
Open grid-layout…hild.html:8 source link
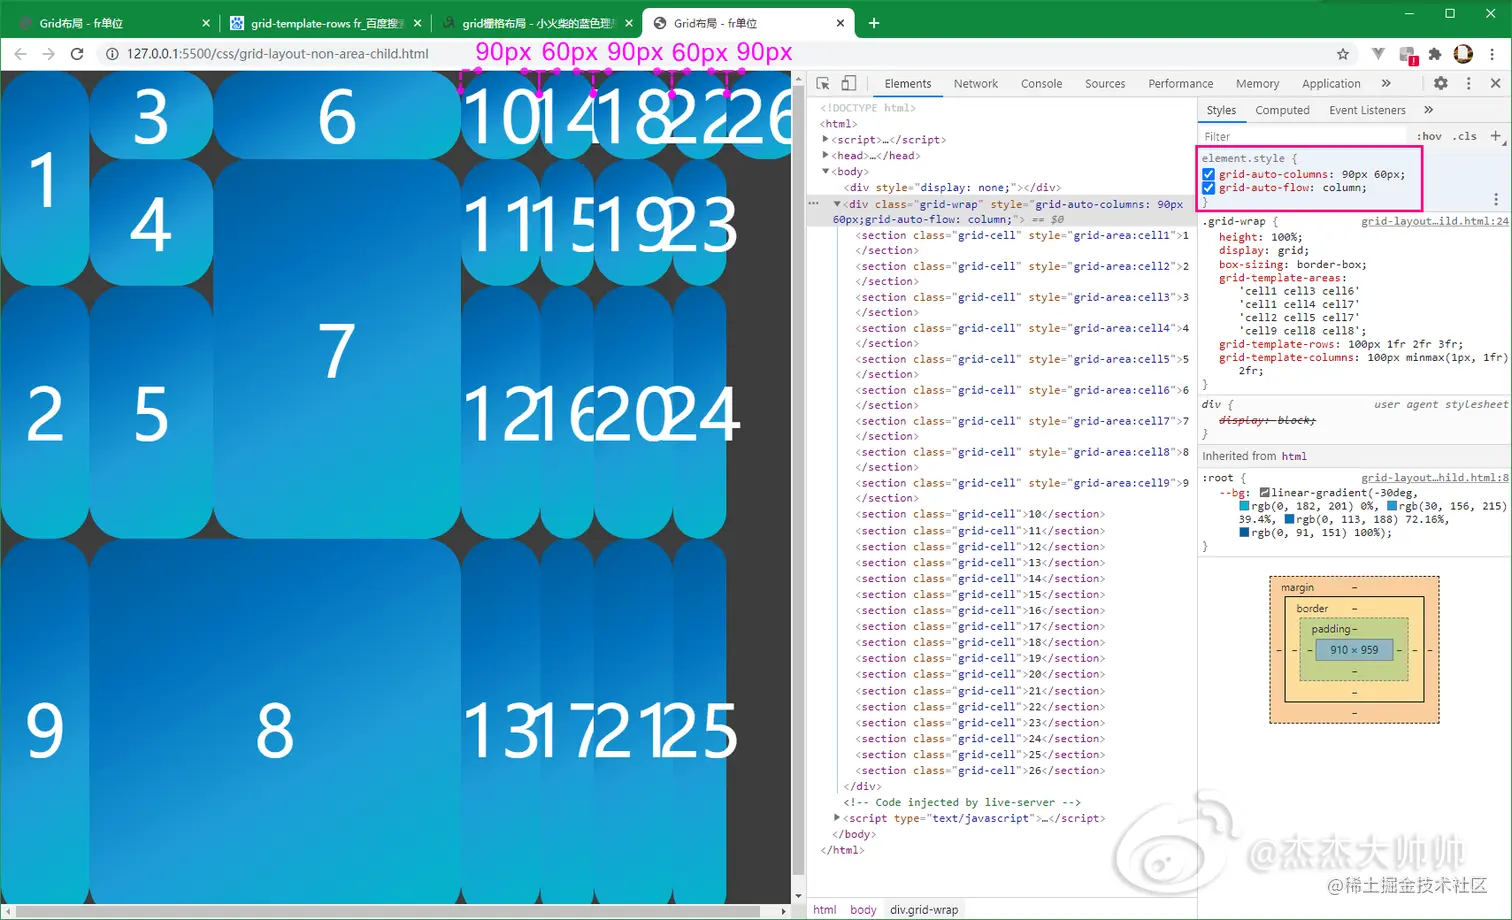[1434, 478]
